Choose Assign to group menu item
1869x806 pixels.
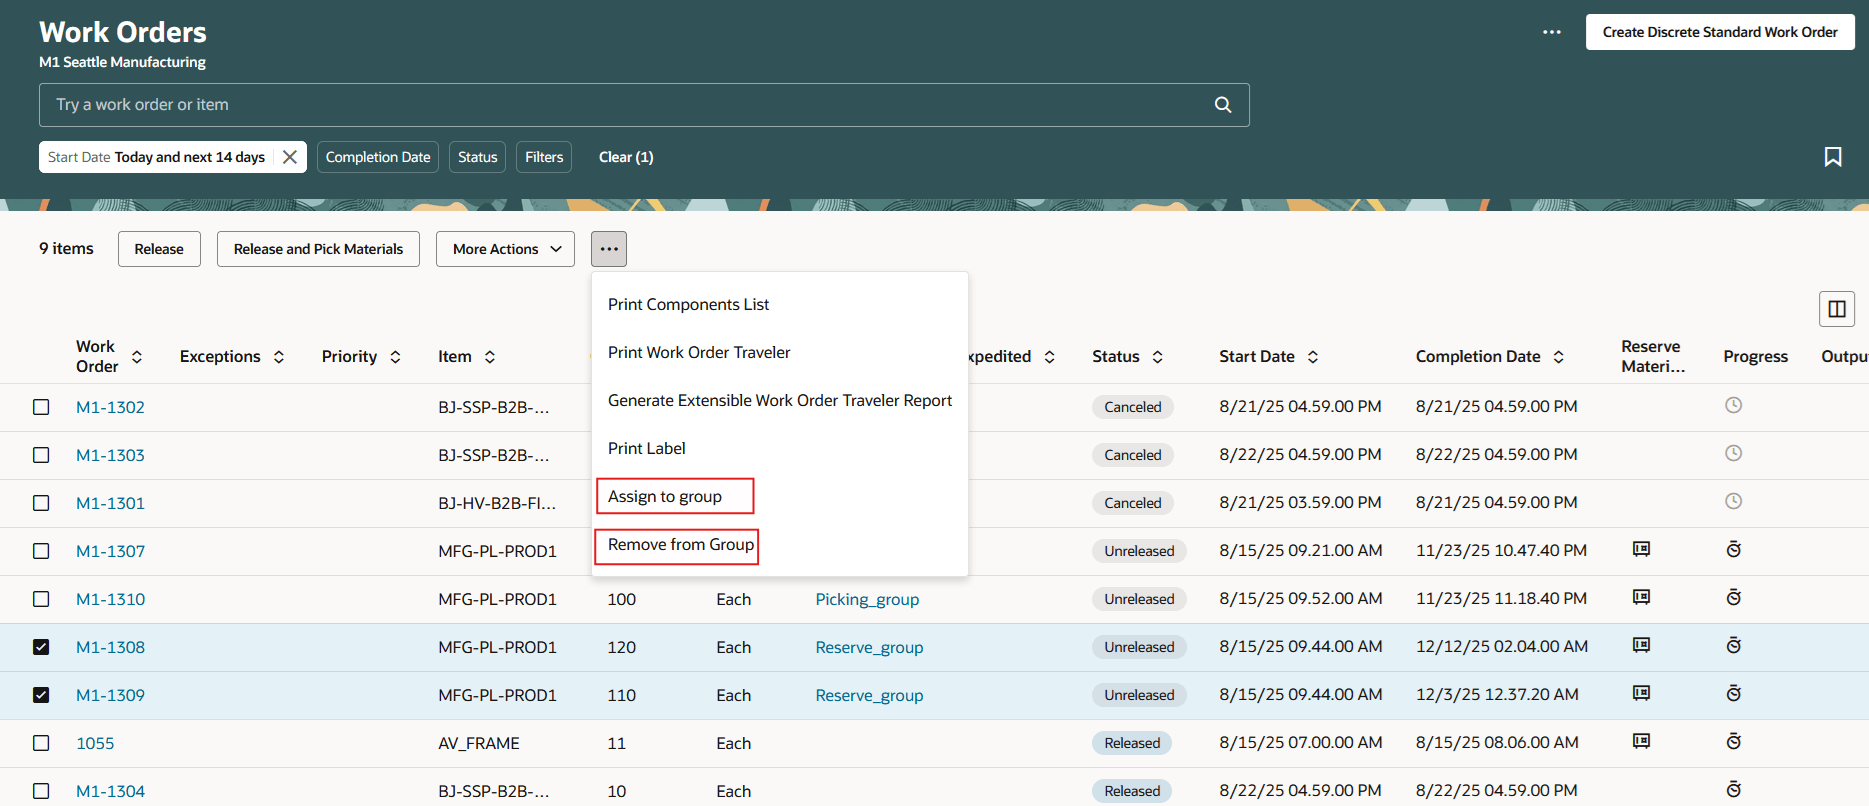coord(665,497)
